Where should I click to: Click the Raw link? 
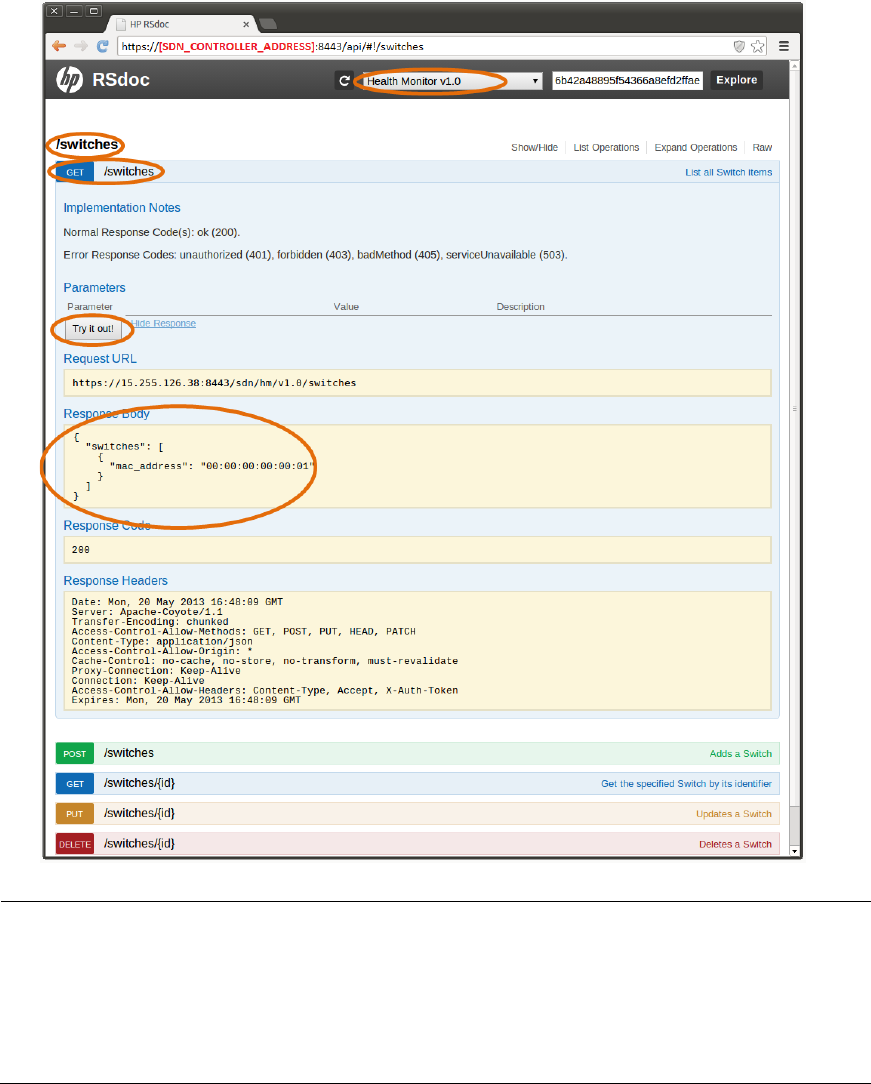pos(762,148)
